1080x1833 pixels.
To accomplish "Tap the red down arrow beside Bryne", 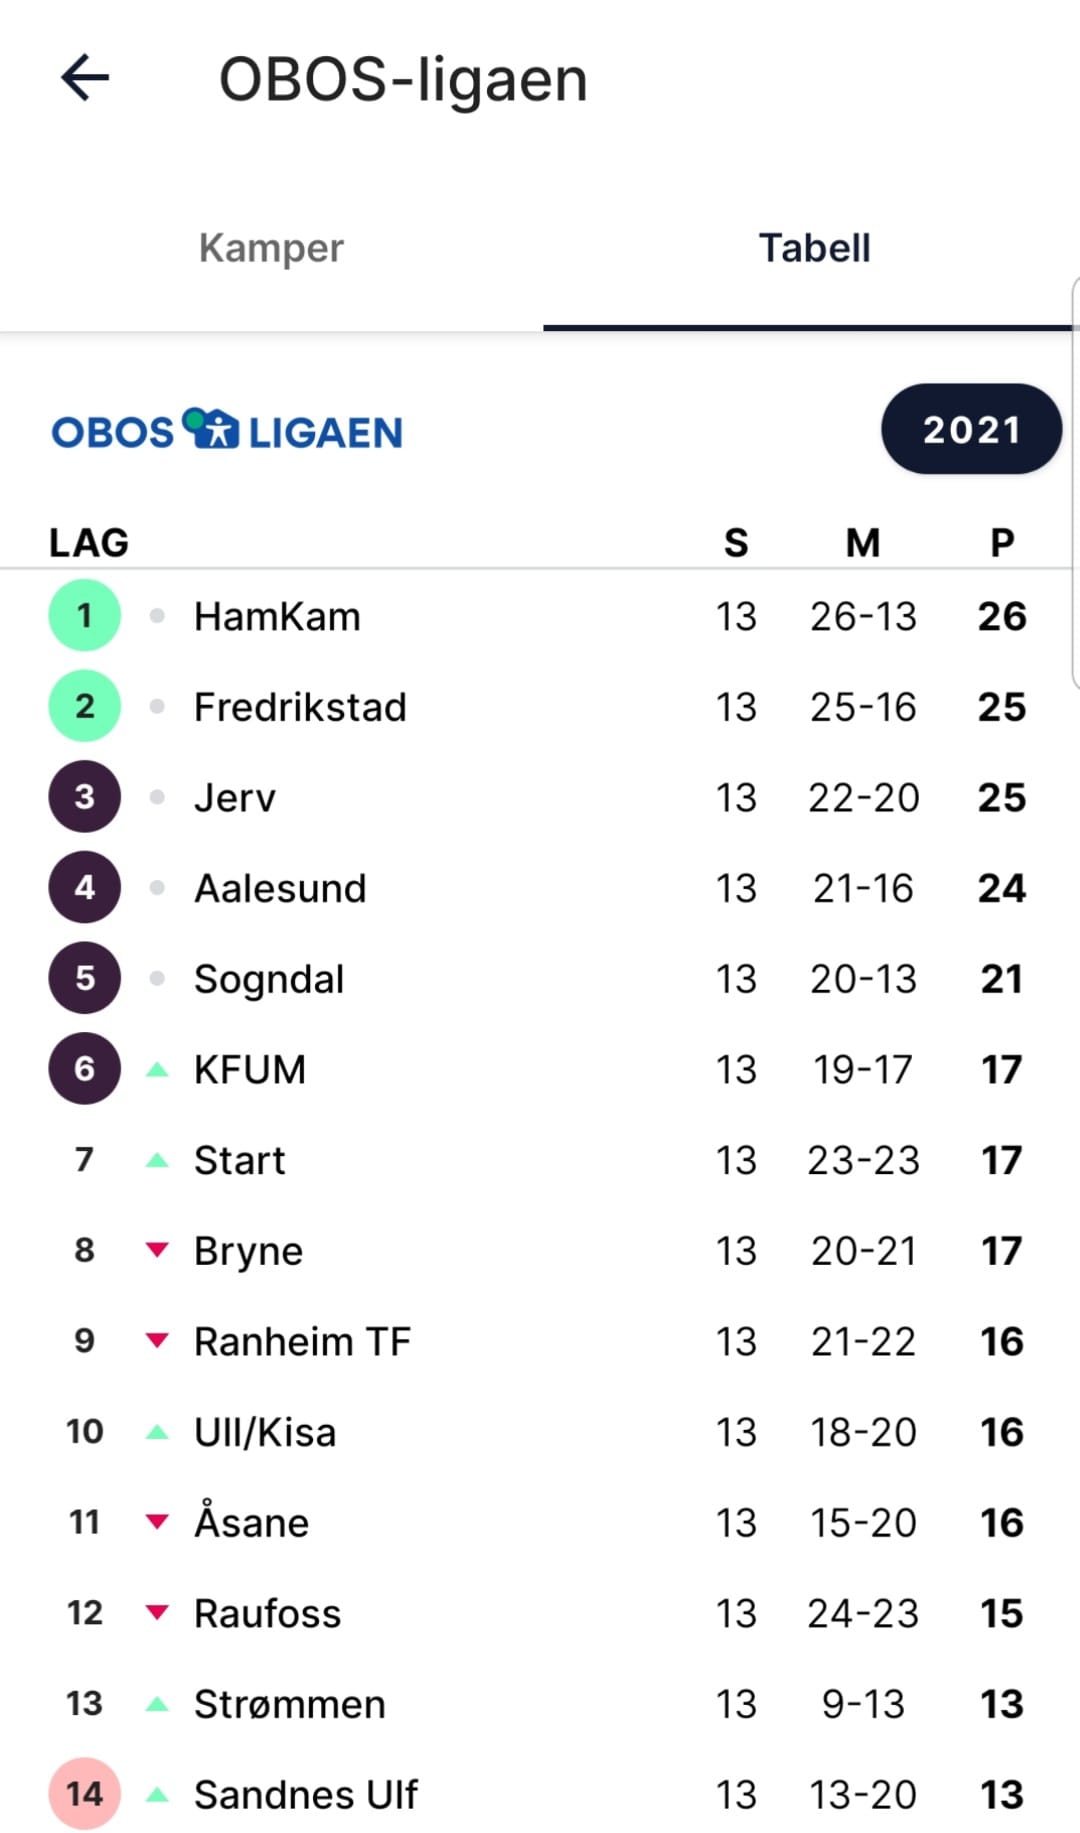I will click(157, 1250).
